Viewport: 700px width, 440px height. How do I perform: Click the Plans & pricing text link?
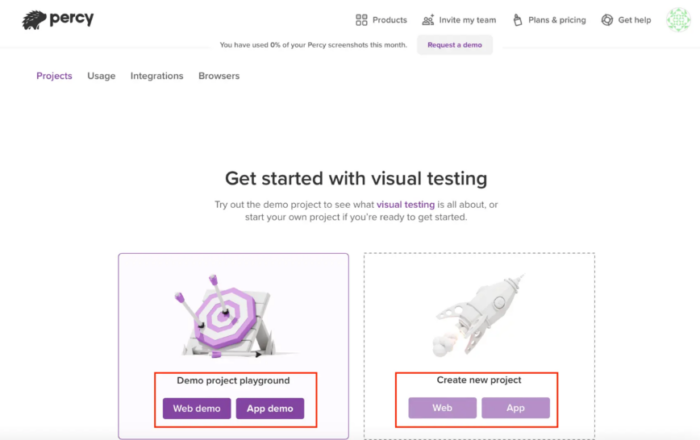pyautogui.click(x=557, y=20)
